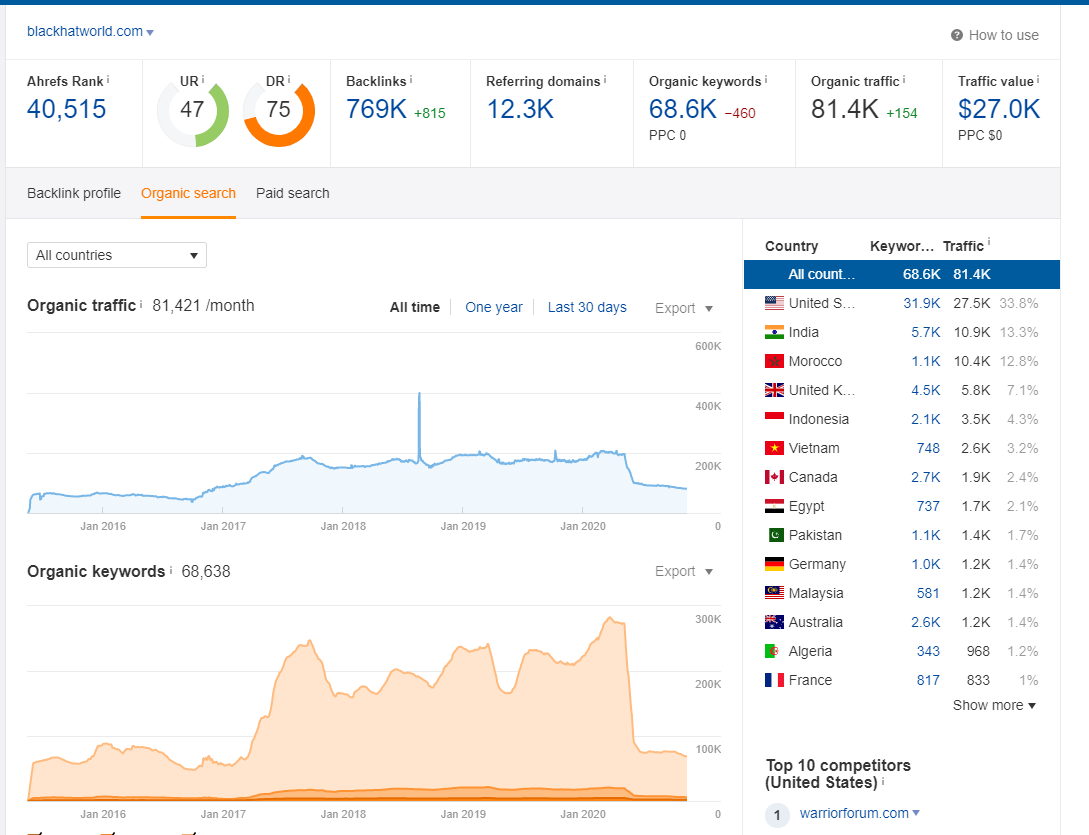Click the India flag icon
Screen dimensions: 1089x835
[x=774, y=332]
